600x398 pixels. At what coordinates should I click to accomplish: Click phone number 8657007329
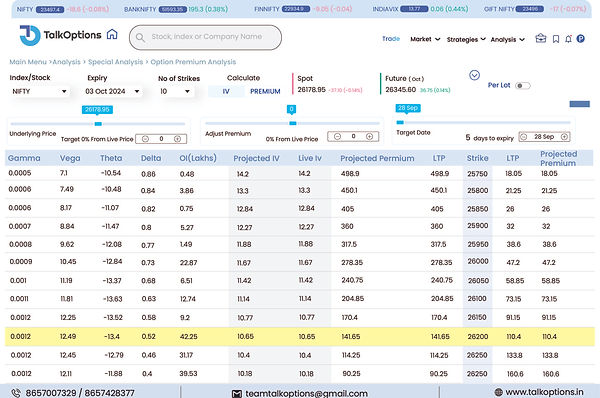click(51, 393)
